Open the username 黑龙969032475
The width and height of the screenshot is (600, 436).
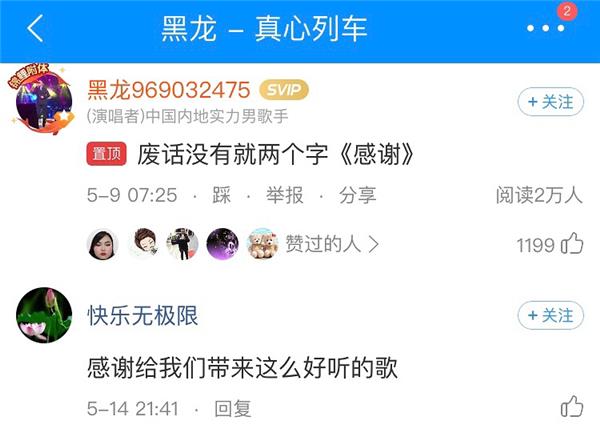pyautogui.click(x=169, y=90)
